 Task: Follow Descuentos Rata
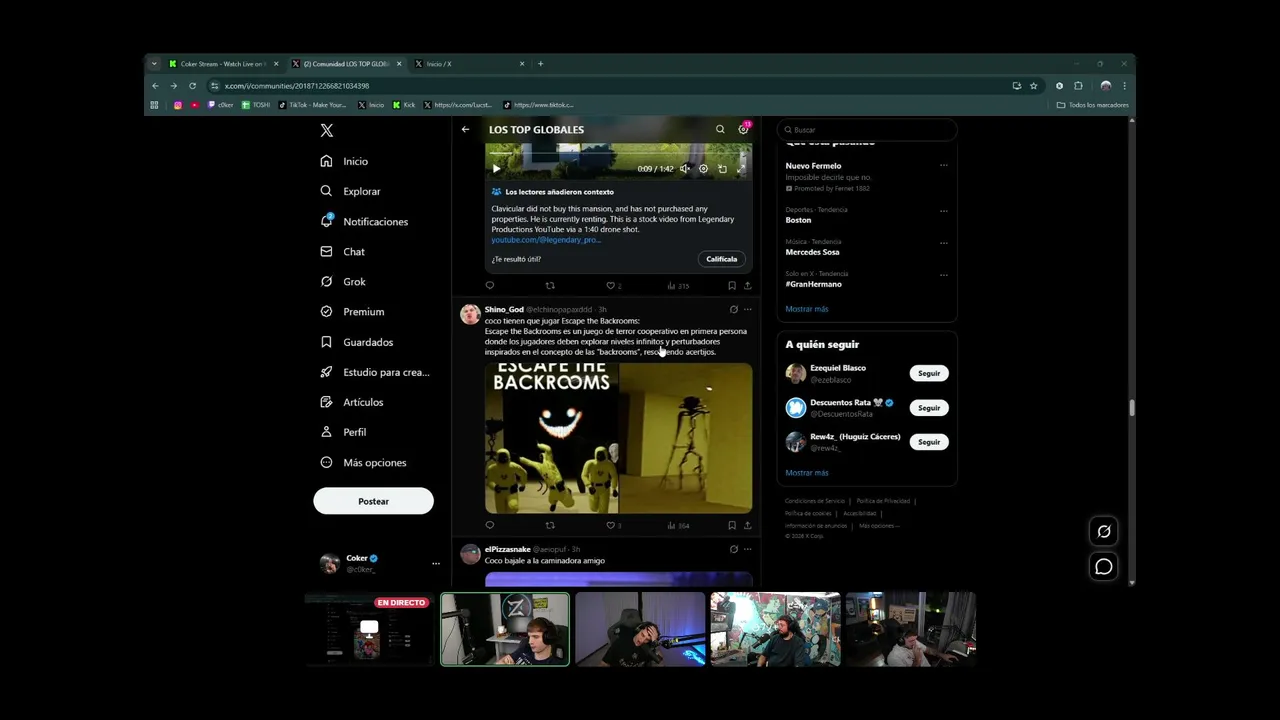(x=929, y=408)
